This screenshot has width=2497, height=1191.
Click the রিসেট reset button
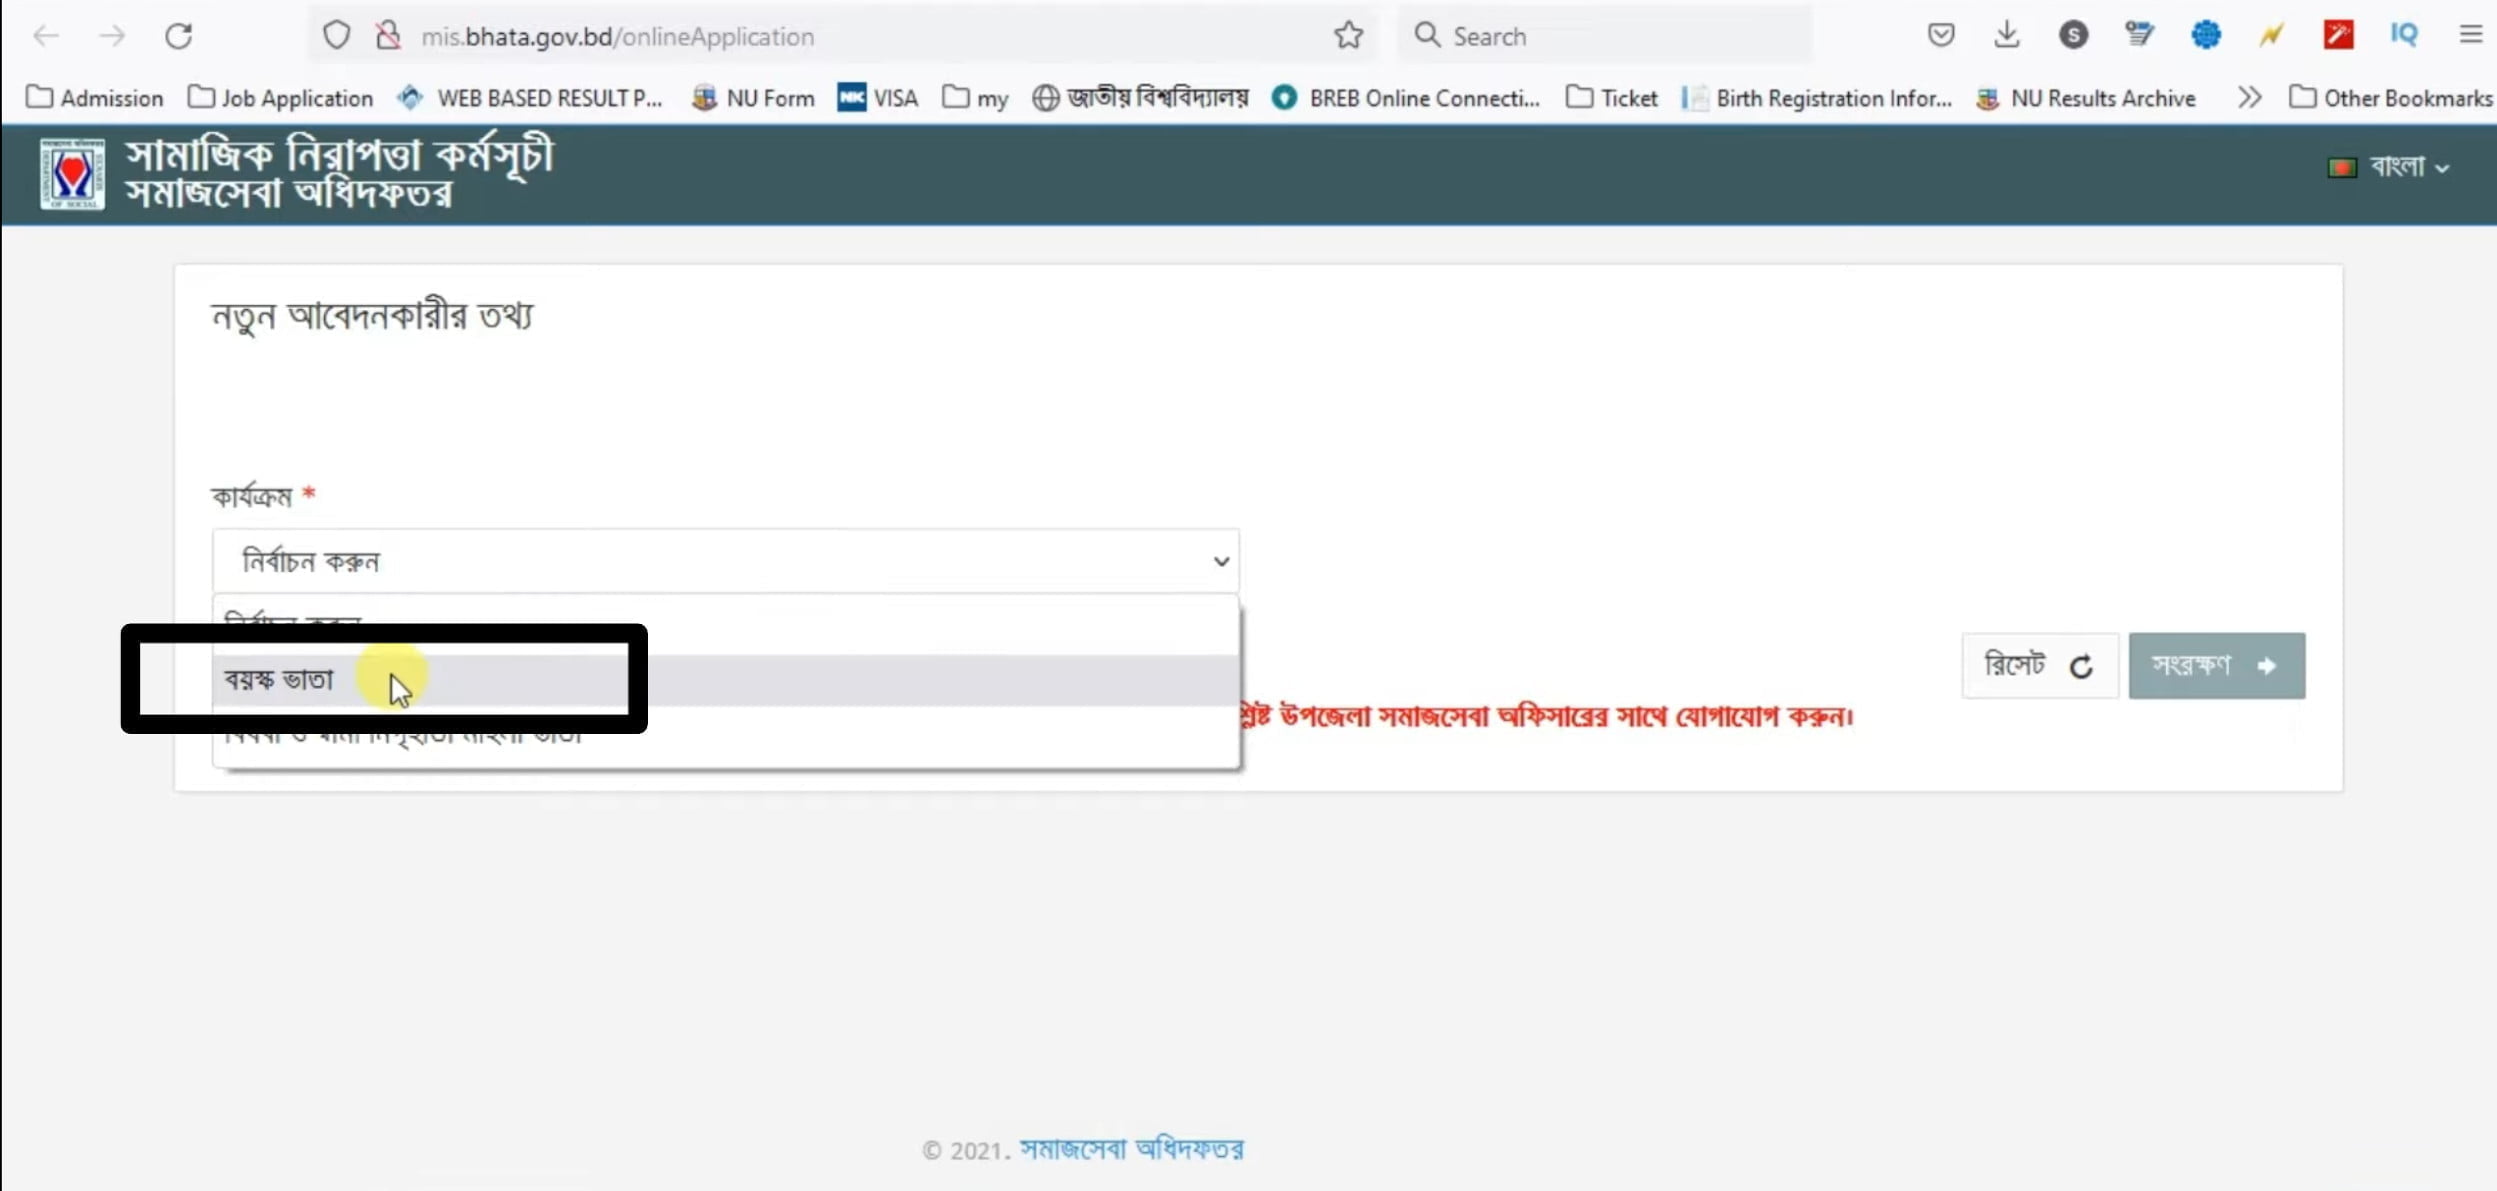point(2038,665)
